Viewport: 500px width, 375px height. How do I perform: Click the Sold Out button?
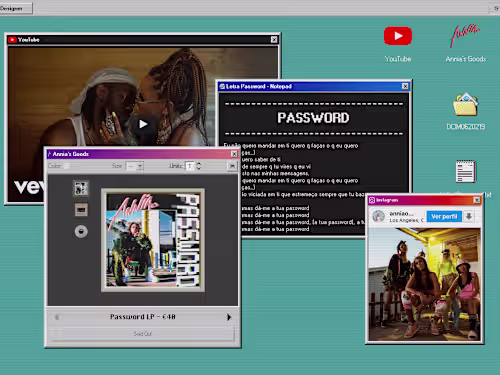point(143,334)
